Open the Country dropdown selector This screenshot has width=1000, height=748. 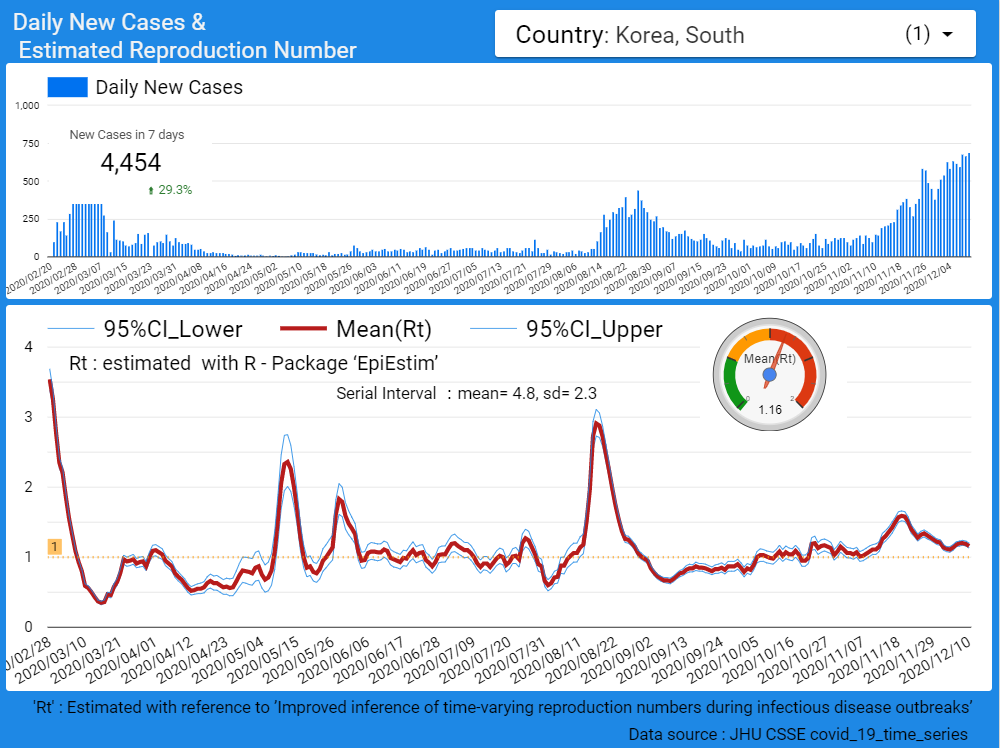tap(734, 35)
